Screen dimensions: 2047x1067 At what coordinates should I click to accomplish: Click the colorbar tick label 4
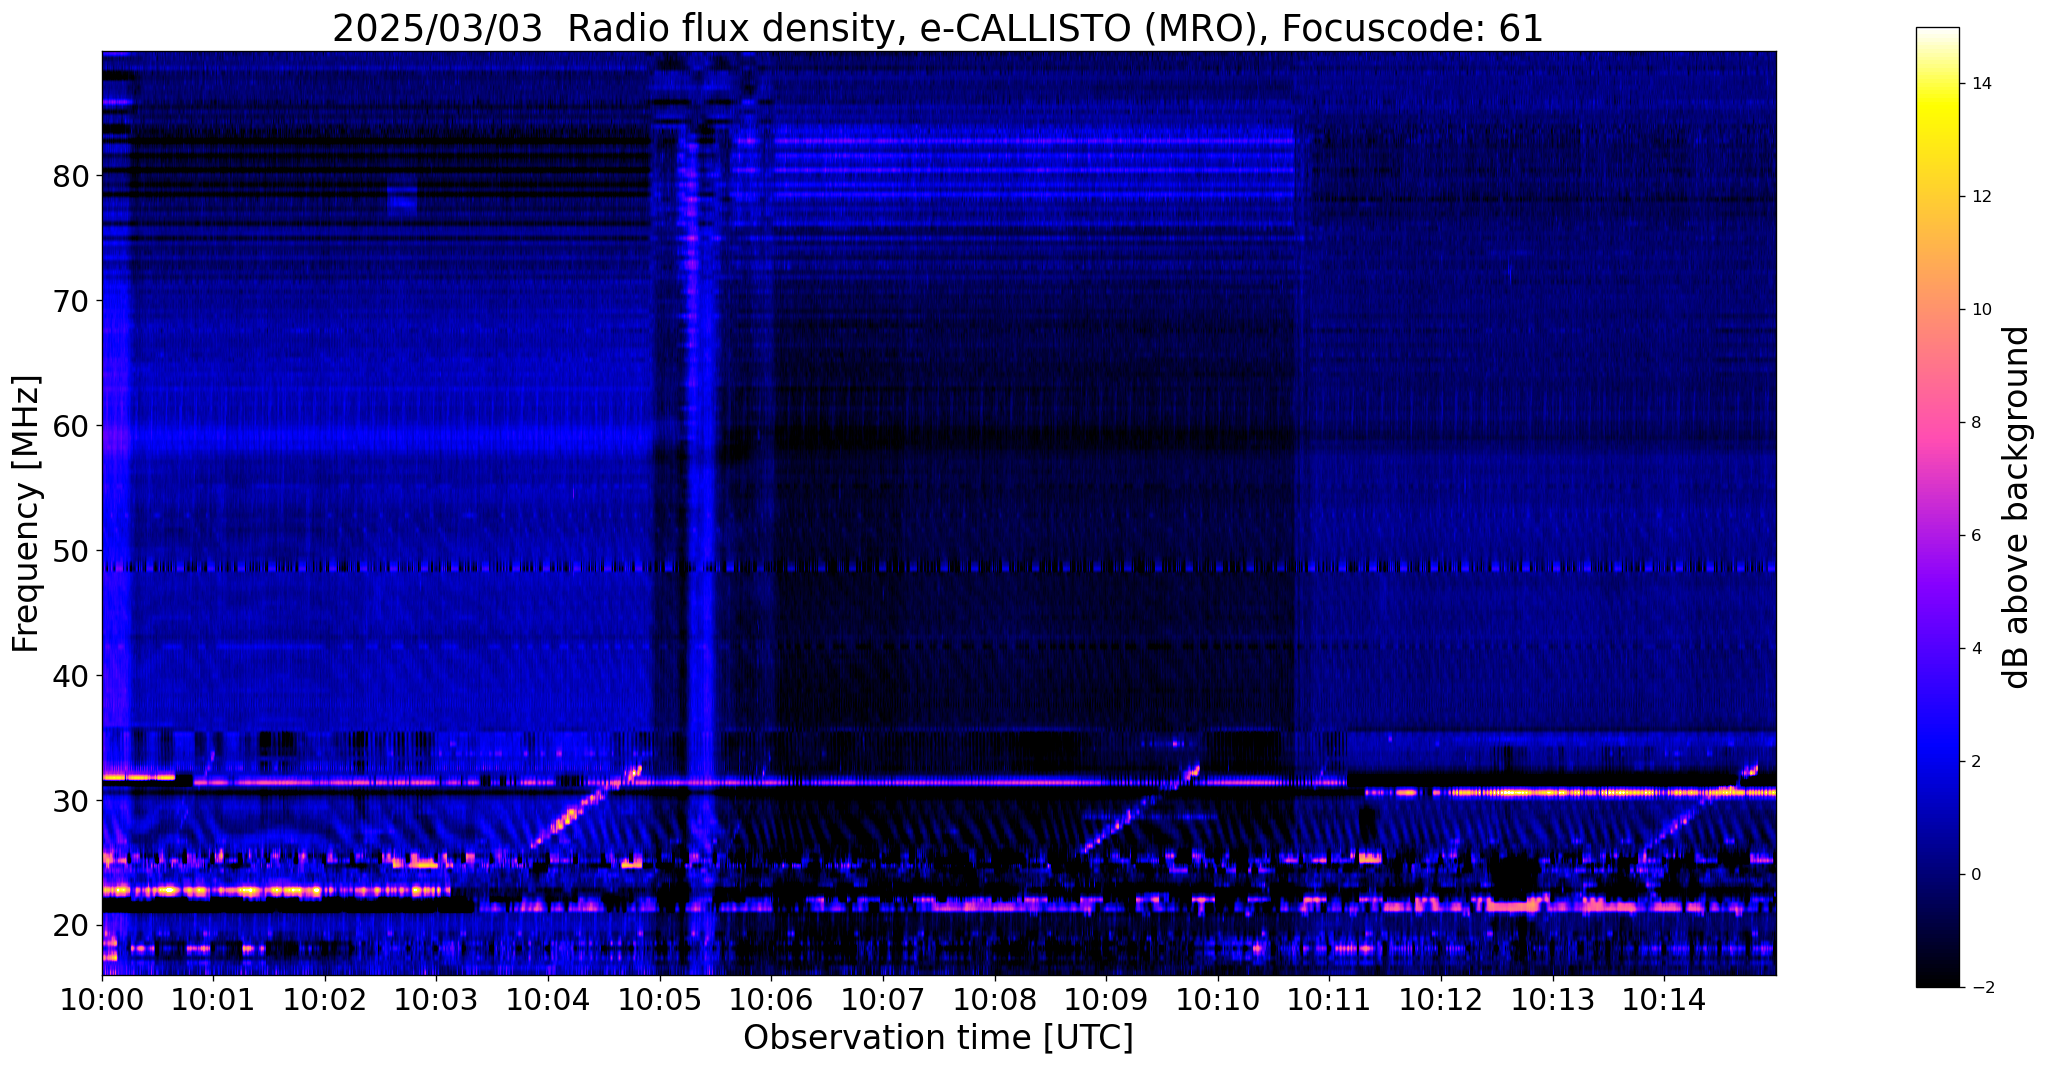tap(1975, 649)
